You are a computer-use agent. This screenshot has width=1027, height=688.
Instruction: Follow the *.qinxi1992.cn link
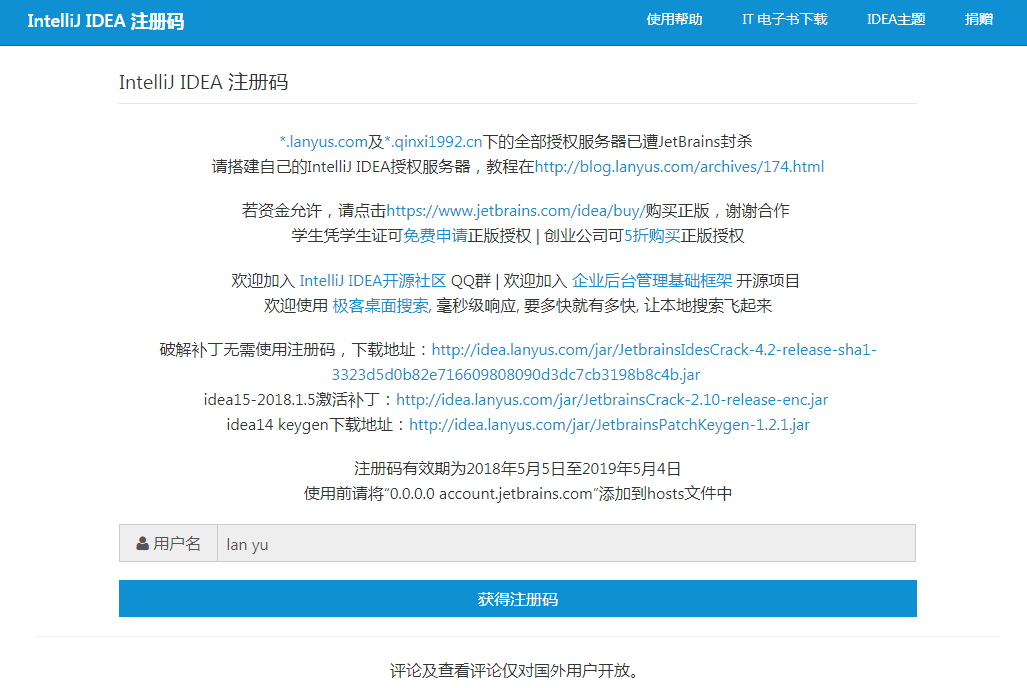coord(433,142)
